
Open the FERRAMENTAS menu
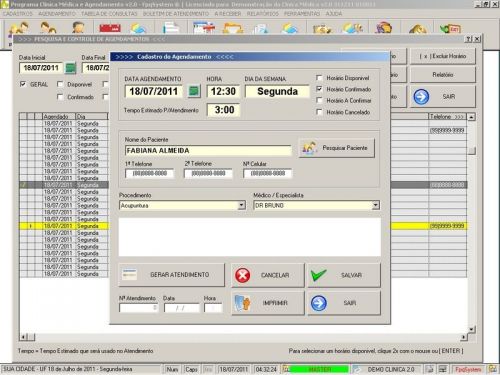pos(302,14)
